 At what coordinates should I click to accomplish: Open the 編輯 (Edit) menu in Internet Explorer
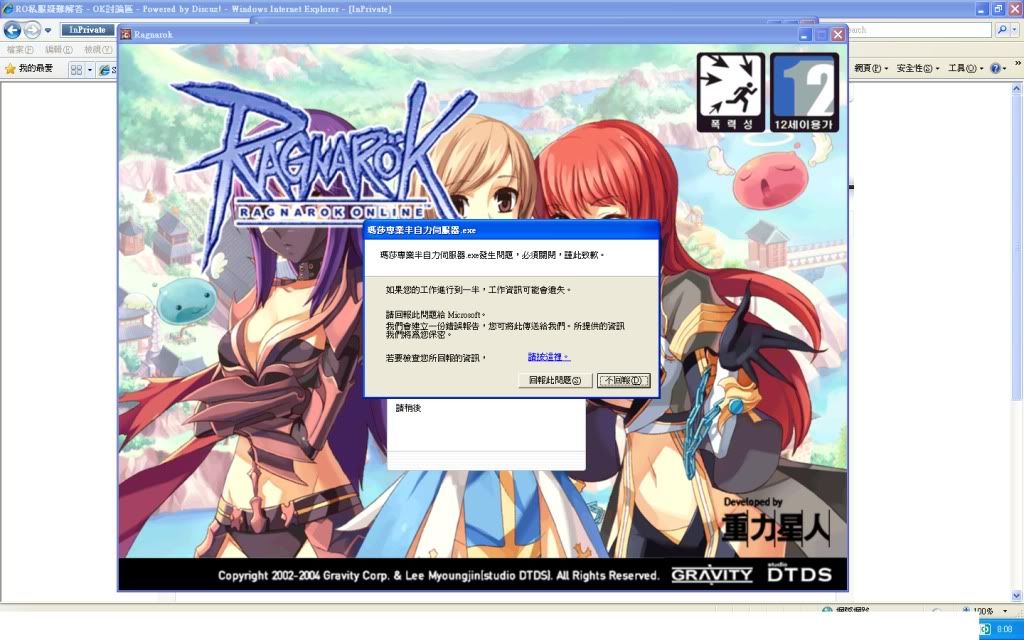59,50
